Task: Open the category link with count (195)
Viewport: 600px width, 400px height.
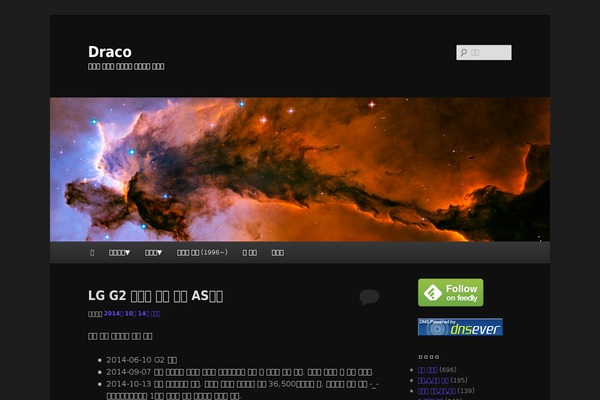Action: coord(433,380)
